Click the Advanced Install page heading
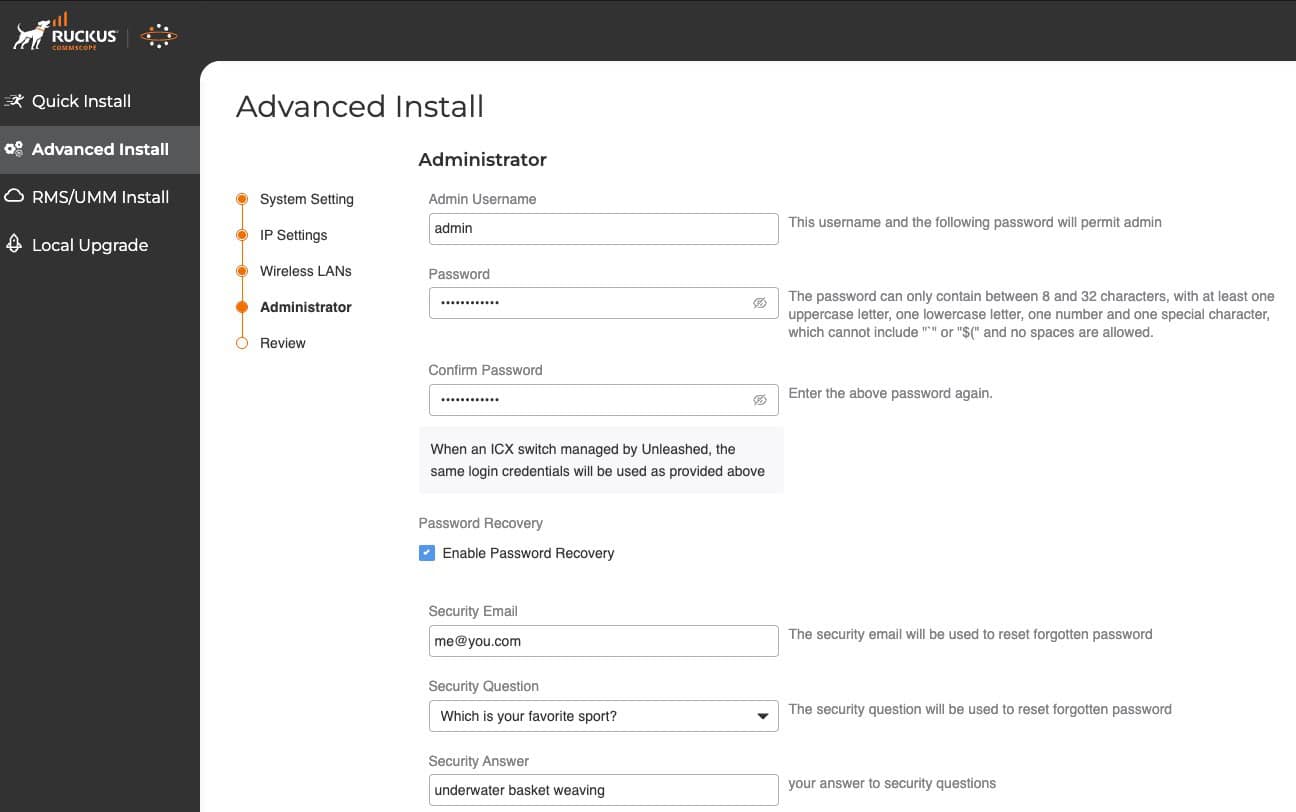The image size is (1296, 812). (x=360, y=106)
